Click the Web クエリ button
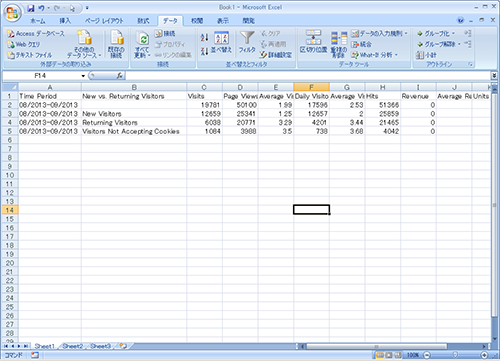The width and height of the screenshot is (500, 361). (24, 44)
